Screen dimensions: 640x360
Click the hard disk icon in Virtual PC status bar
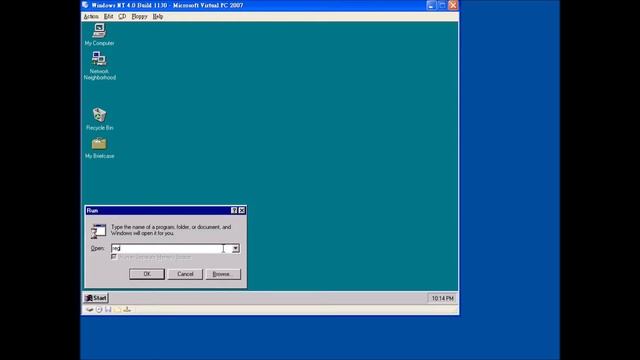click(x=89, y=310)
